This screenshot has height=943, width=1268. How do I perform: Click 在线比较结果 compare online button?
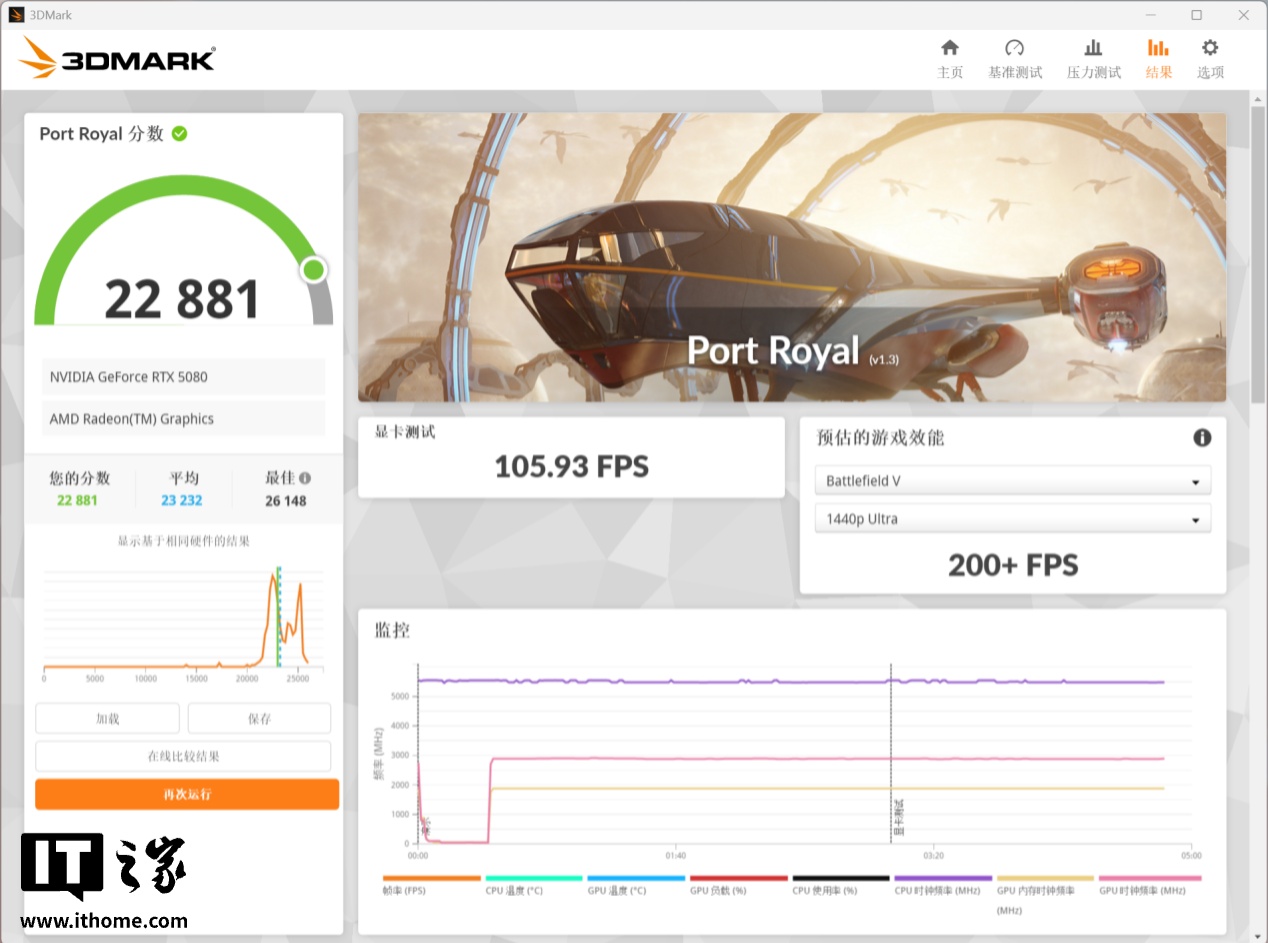[183, 756]
